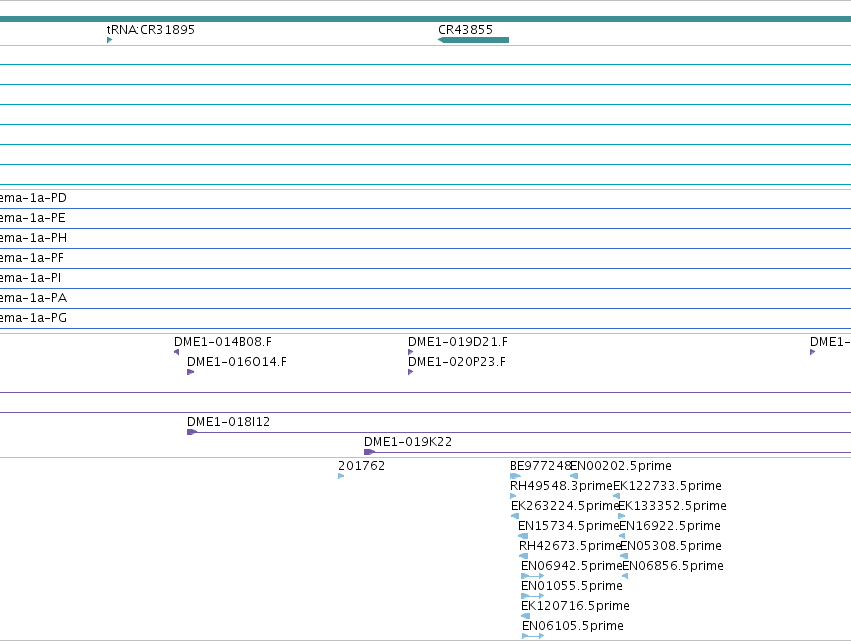Select the EN06856.5prime EST glyph

pyautogui.click(x=625, y=576)
